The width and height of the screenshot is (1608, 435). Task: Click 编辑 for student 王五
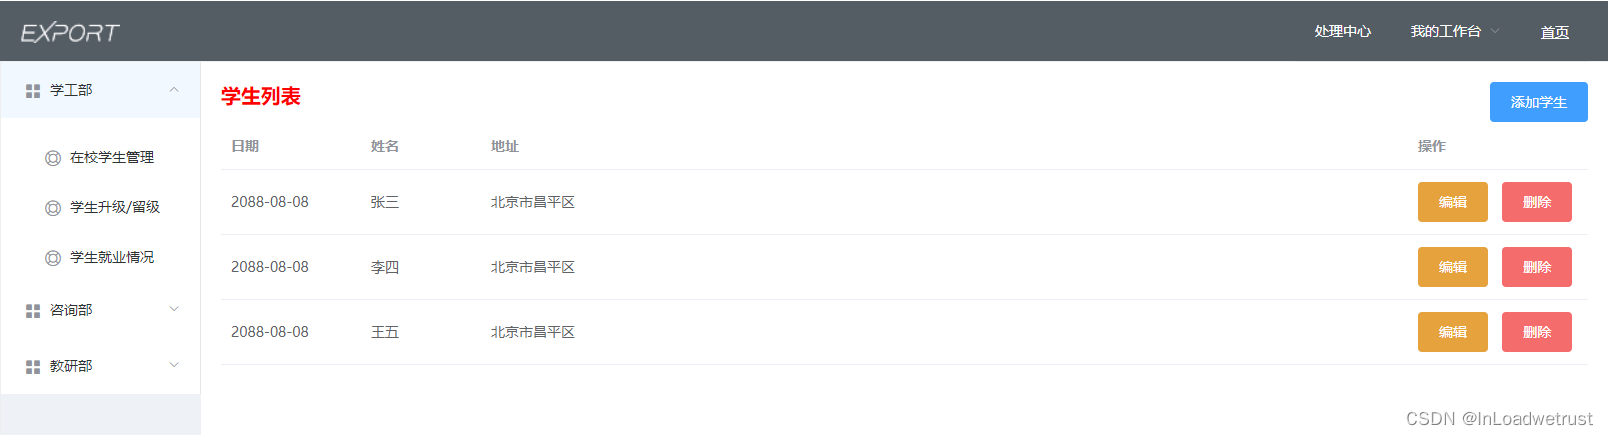1452,332
